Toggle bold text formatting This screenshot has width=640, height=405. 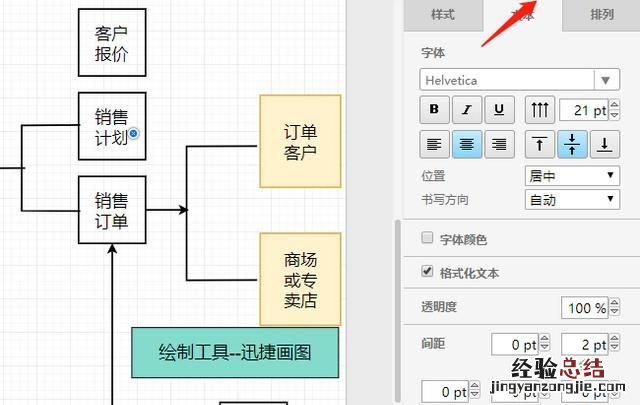tap(434, 109)
